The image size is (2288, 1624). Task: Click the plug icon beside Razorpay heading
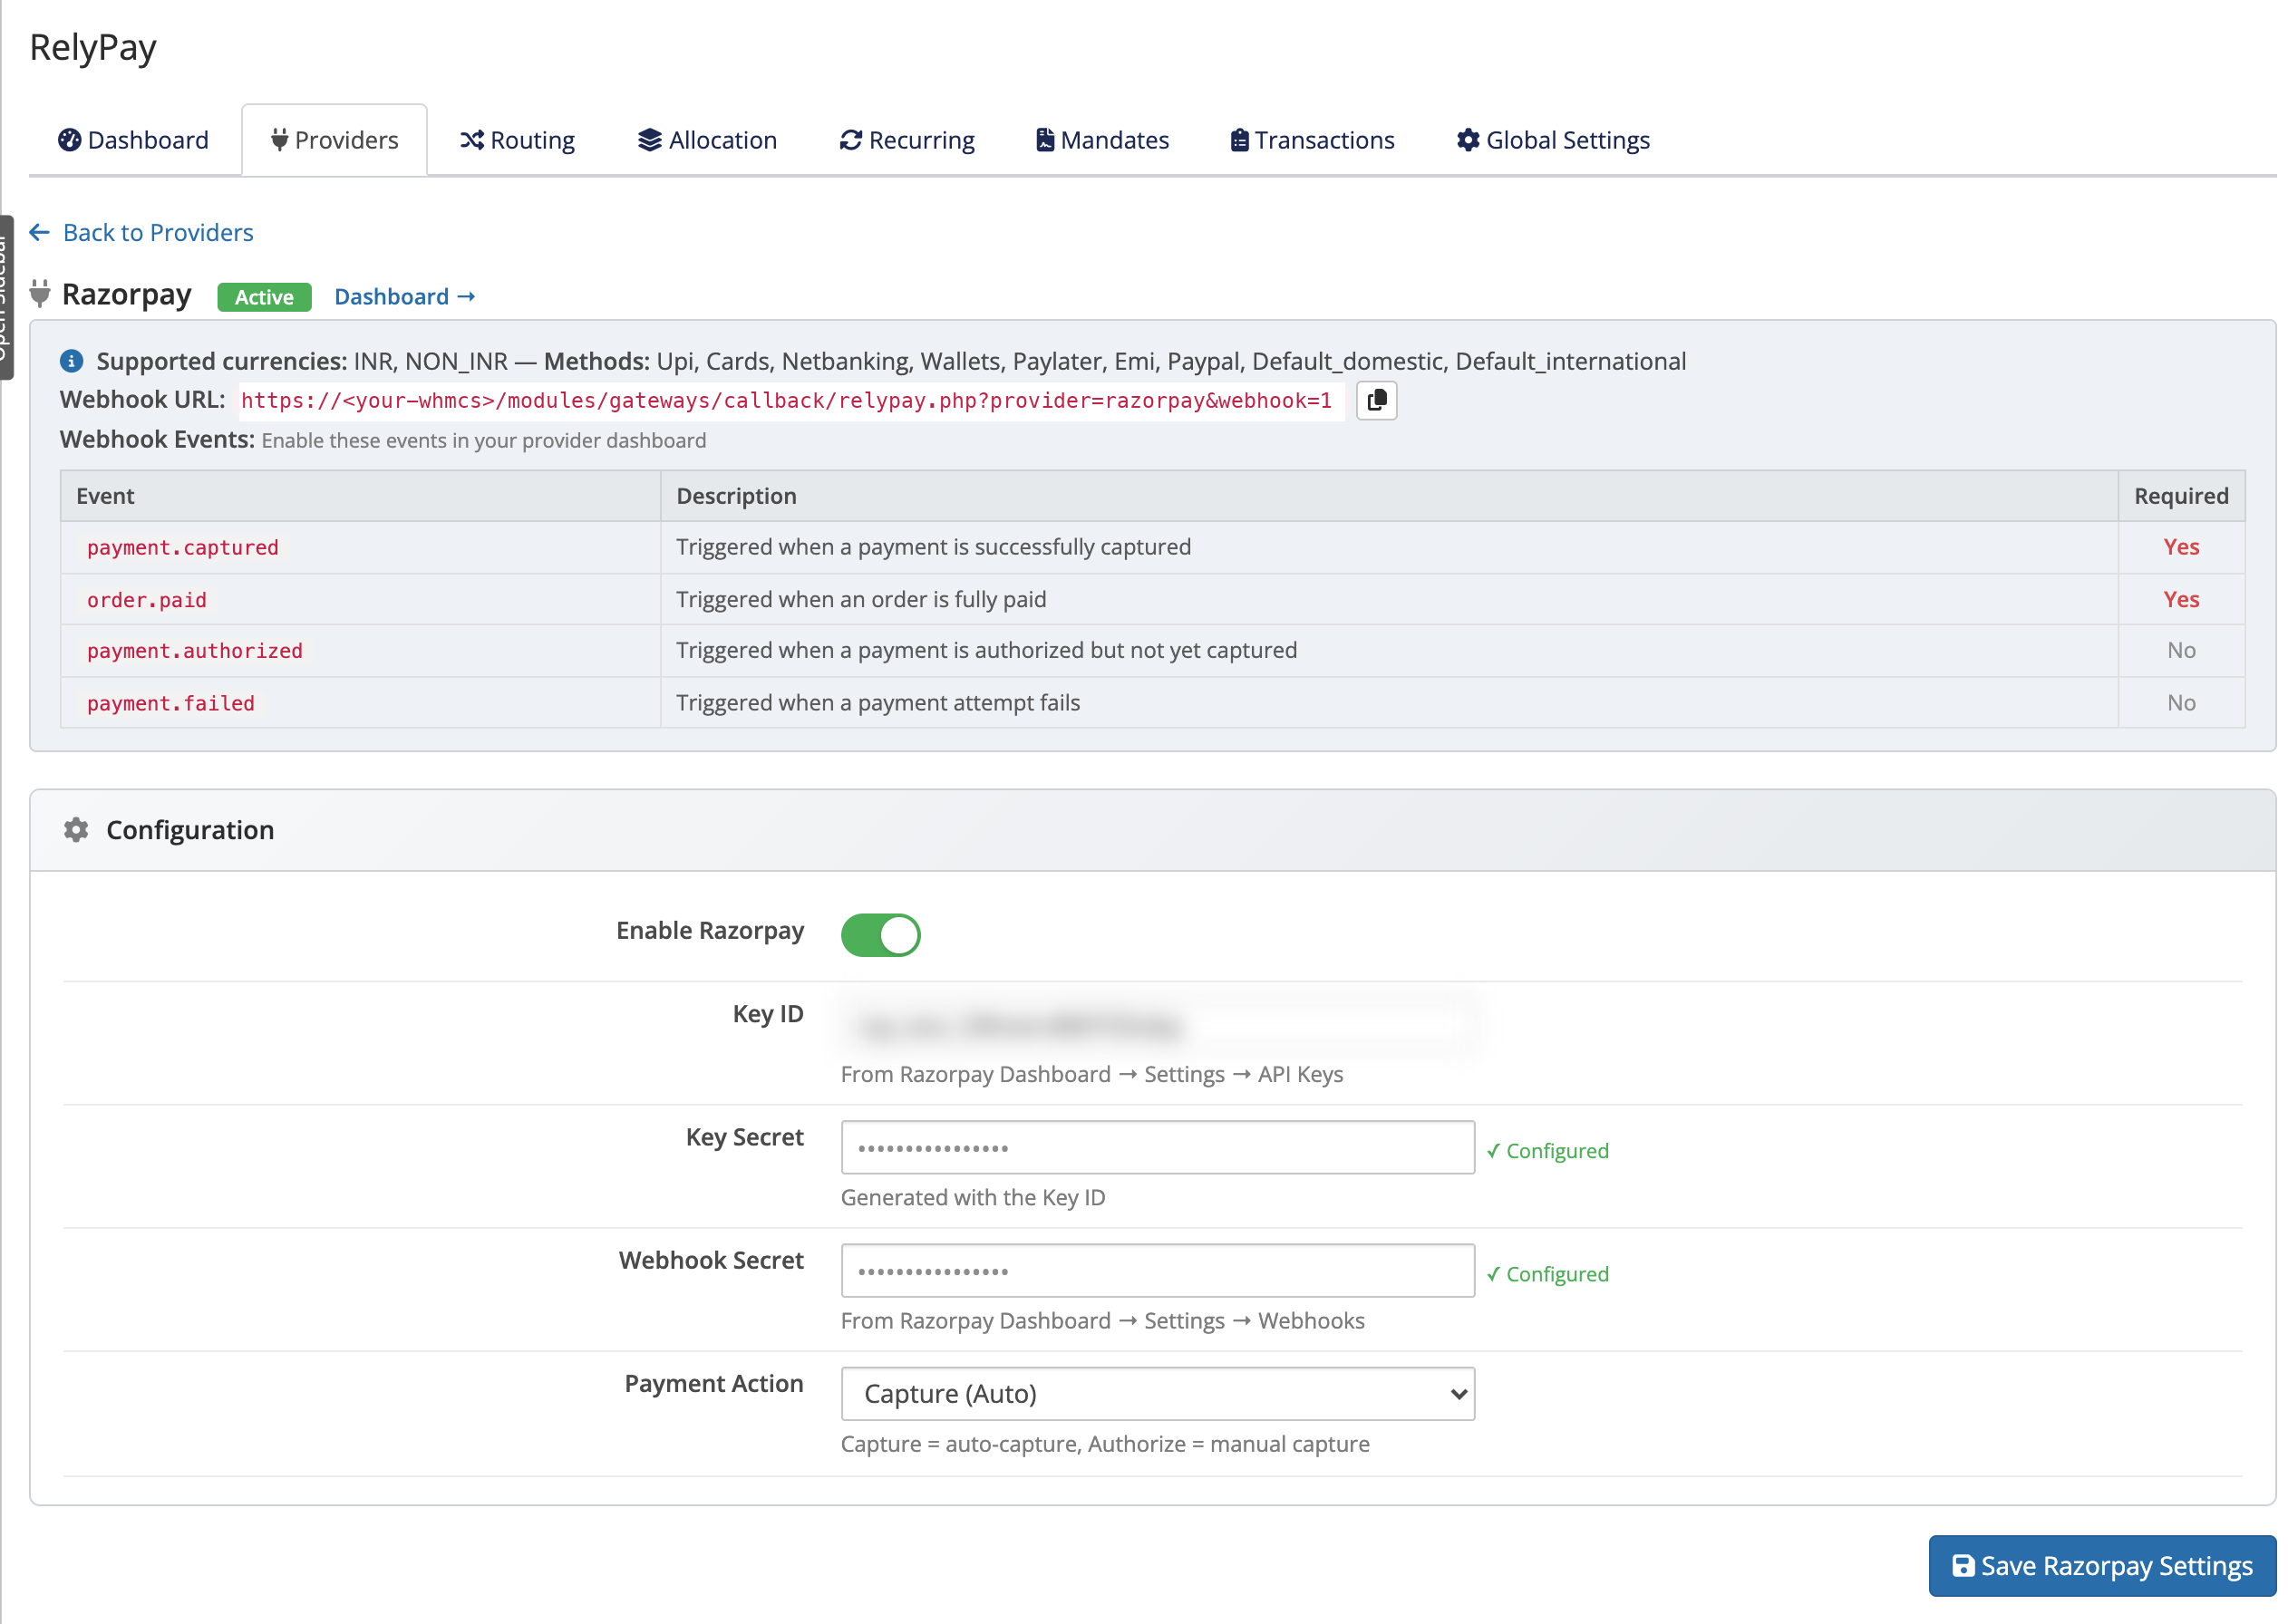tap(40, 293)
